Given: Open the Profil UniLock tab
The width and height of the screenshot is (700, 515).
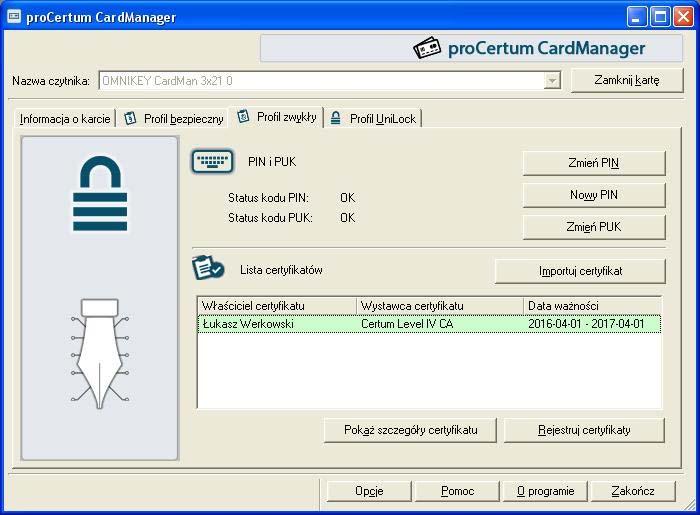Looking at the screenshot, I should click(374, 119).
